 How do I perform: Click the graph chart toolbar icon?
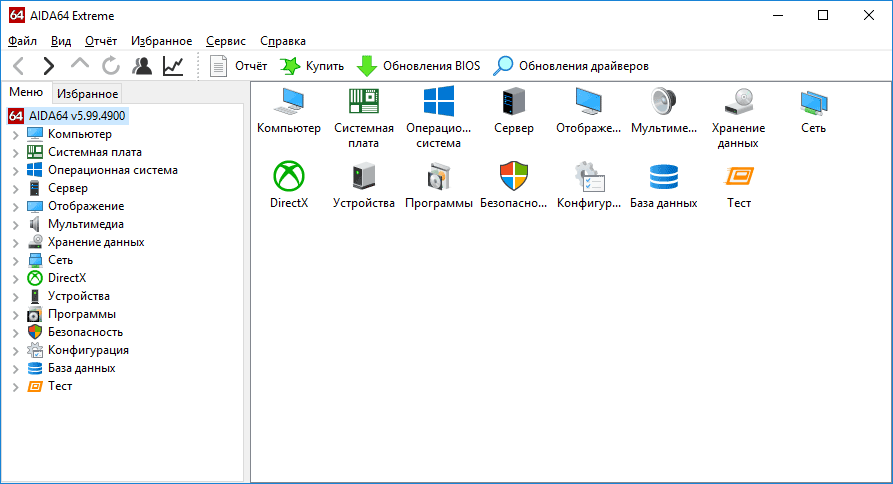pos(173,66)
